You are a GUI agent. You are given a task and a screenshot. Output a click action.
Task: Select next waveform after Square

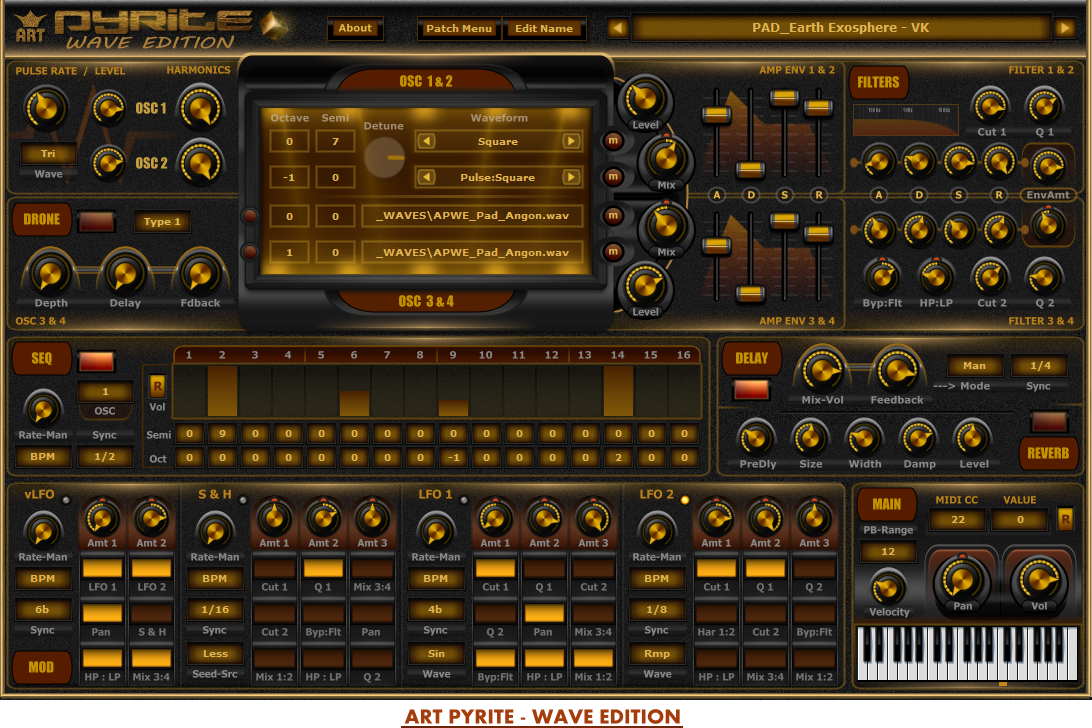pos(571,142)
